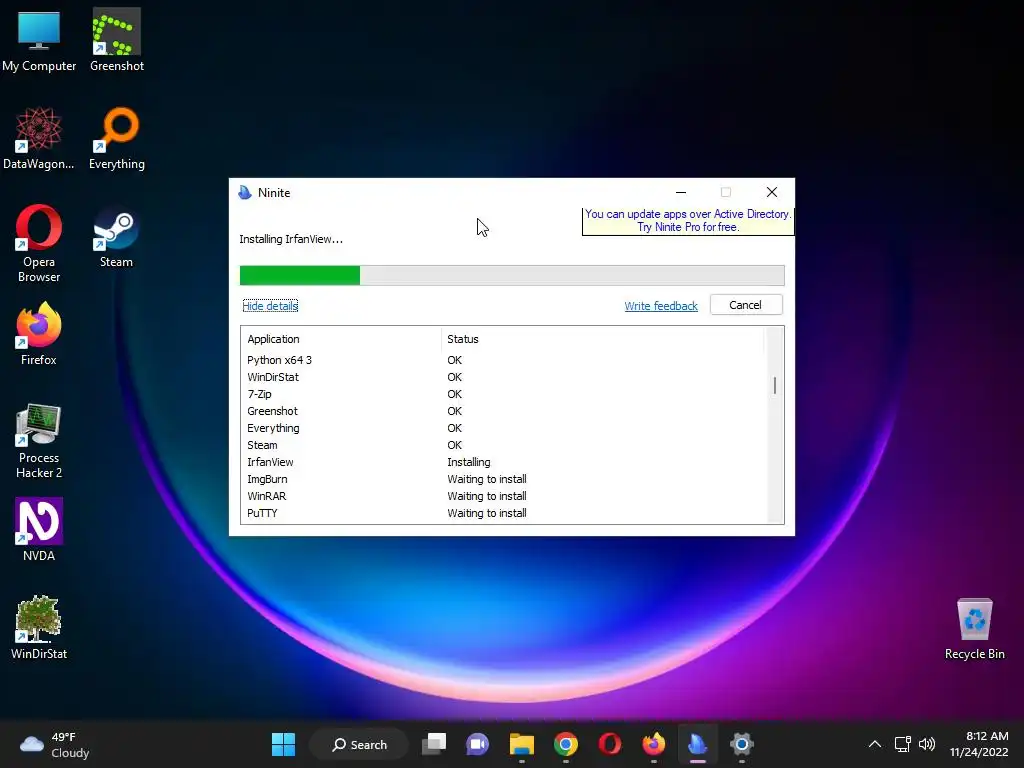Click Hide details link in Ninite
1024x768 pixels.
click(x=270, y=306)
